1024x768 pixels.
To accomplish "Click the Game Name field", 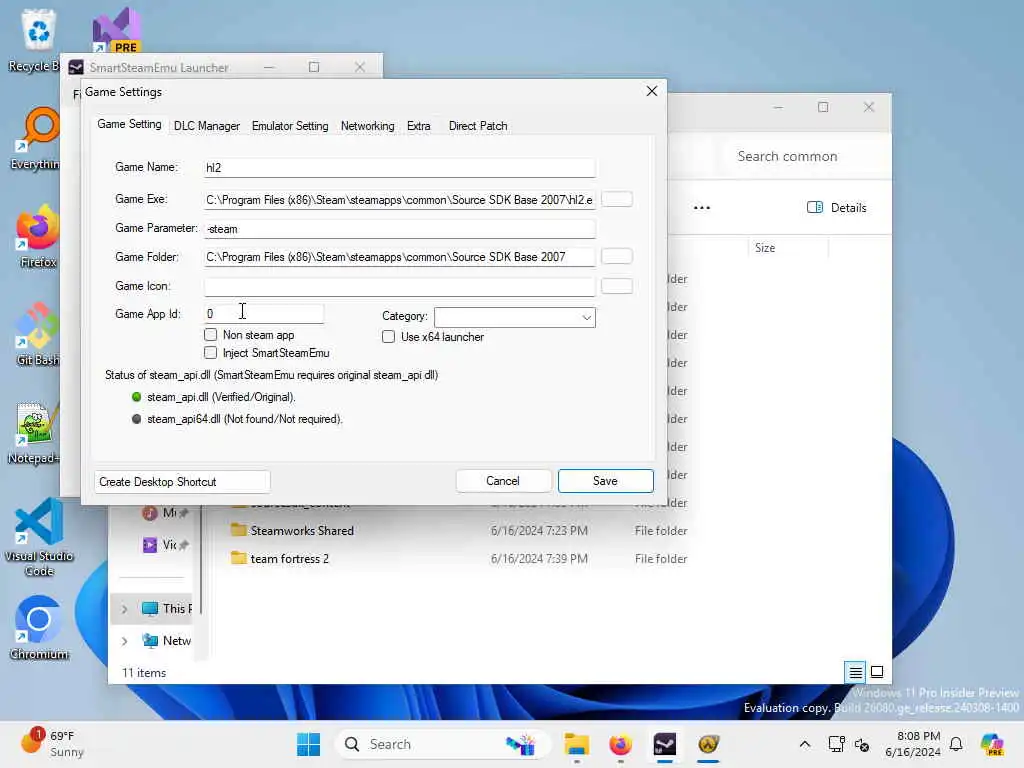I will (x=400, y=168).
